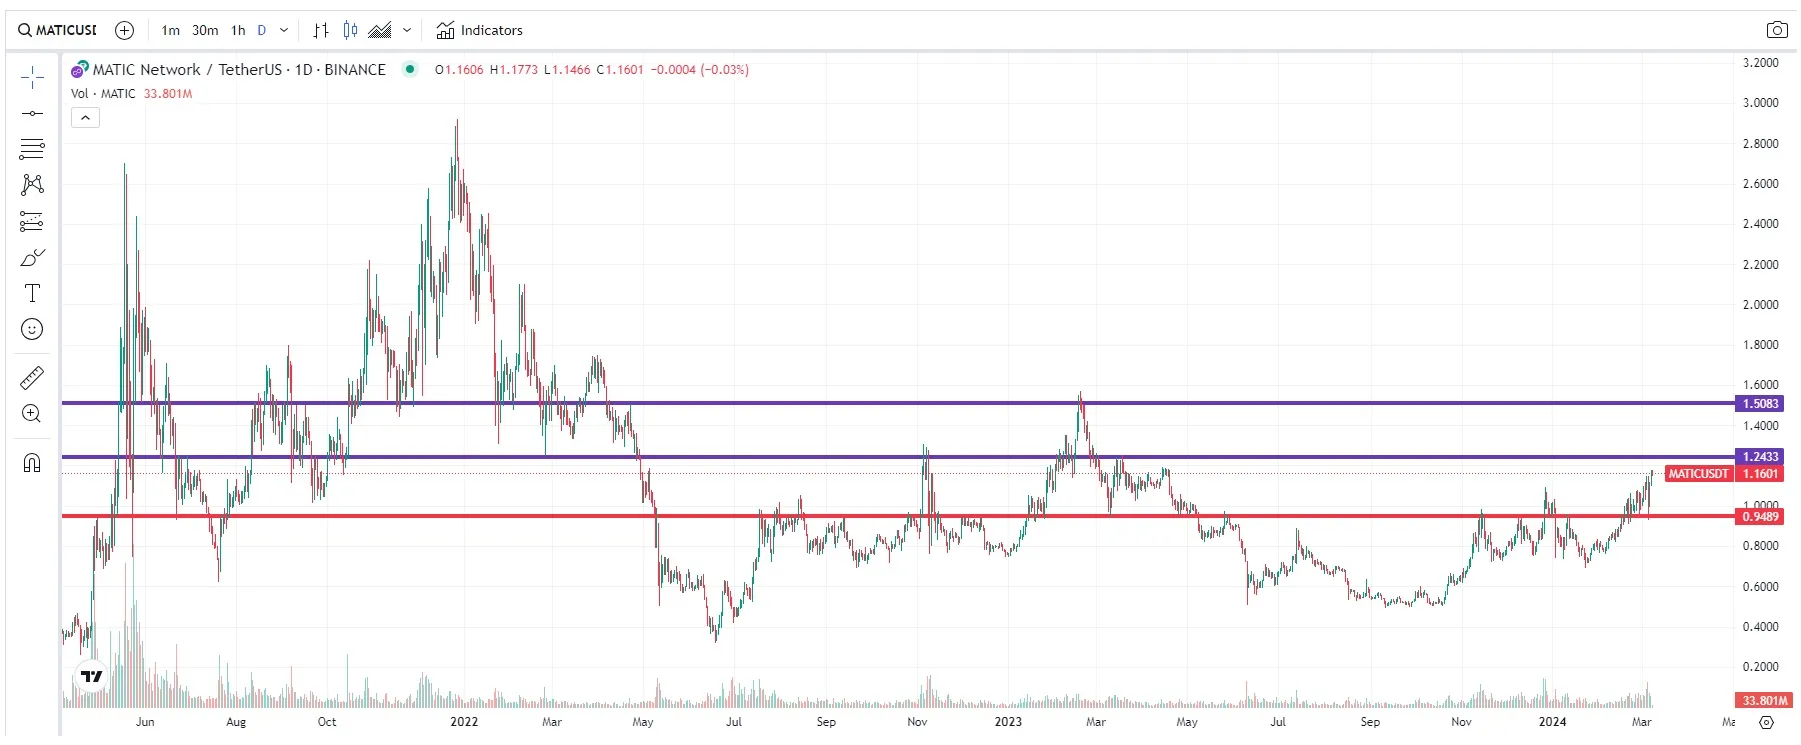Click the 2023 label on time axis
This screenshot has width=1801, height=745.
click(x=1008, y=722)
